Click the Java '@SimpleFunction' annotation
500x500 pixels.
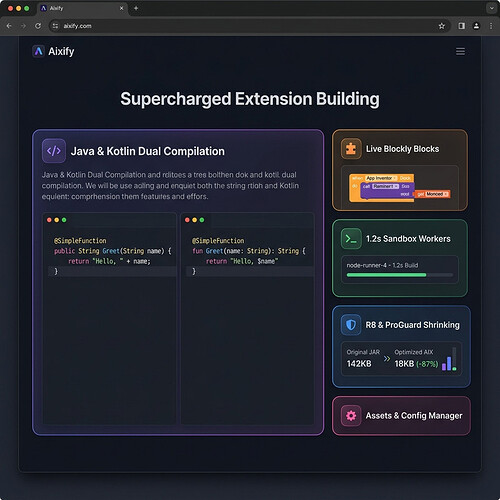click(80, 241)
